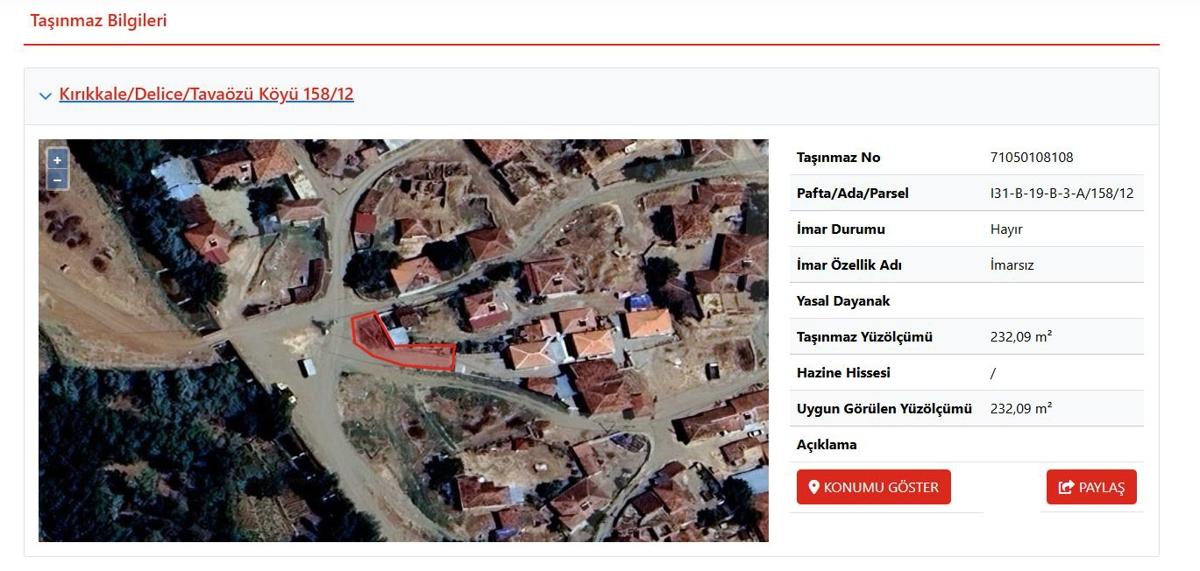Click the Yasal Dayanak row label
The width and height of the screenshot is (1200, 571).
coord(843,301)
